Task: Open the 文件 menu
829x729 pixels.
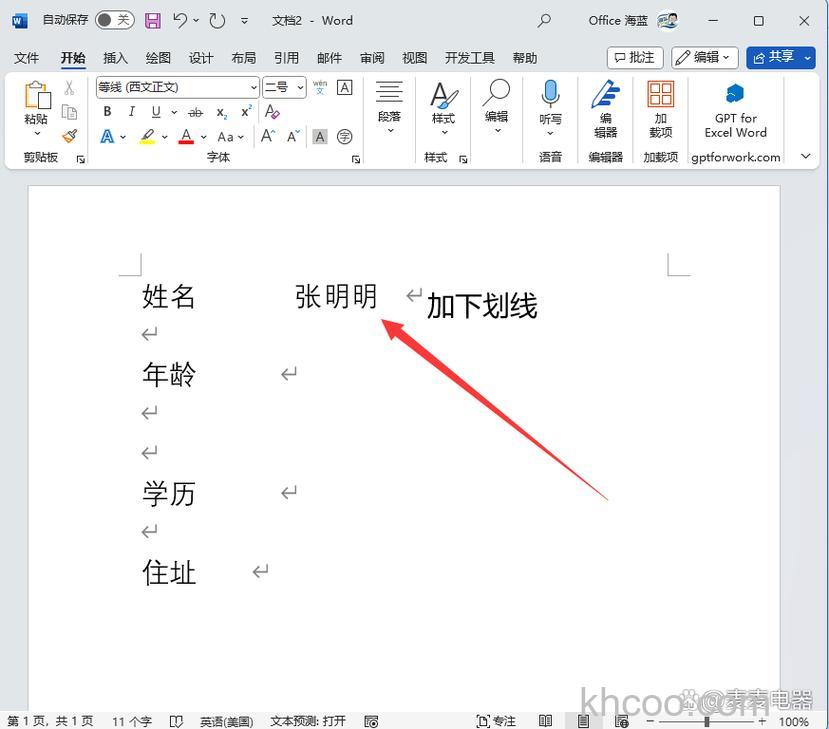Action: 27,57
